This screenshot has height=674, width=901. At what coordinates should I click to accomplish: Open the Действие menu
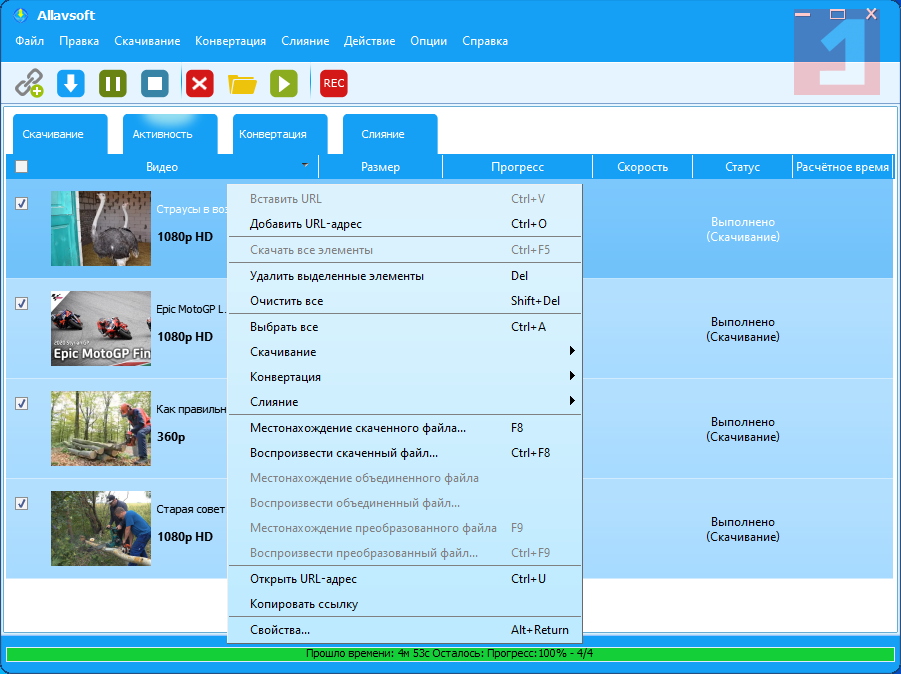tap(369, 41)
